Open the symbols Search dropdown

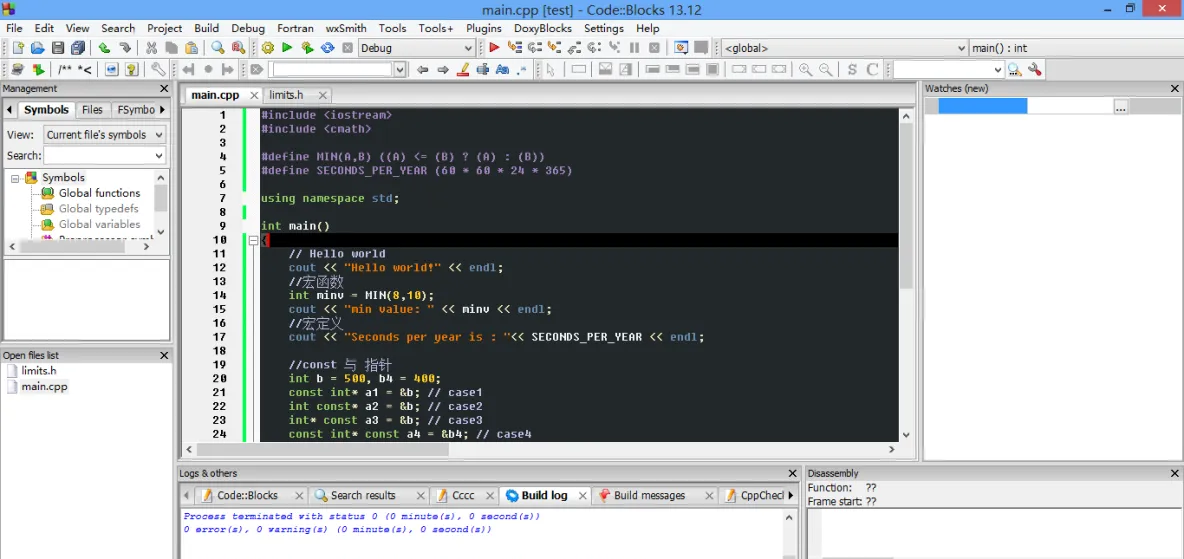(159, 156)
